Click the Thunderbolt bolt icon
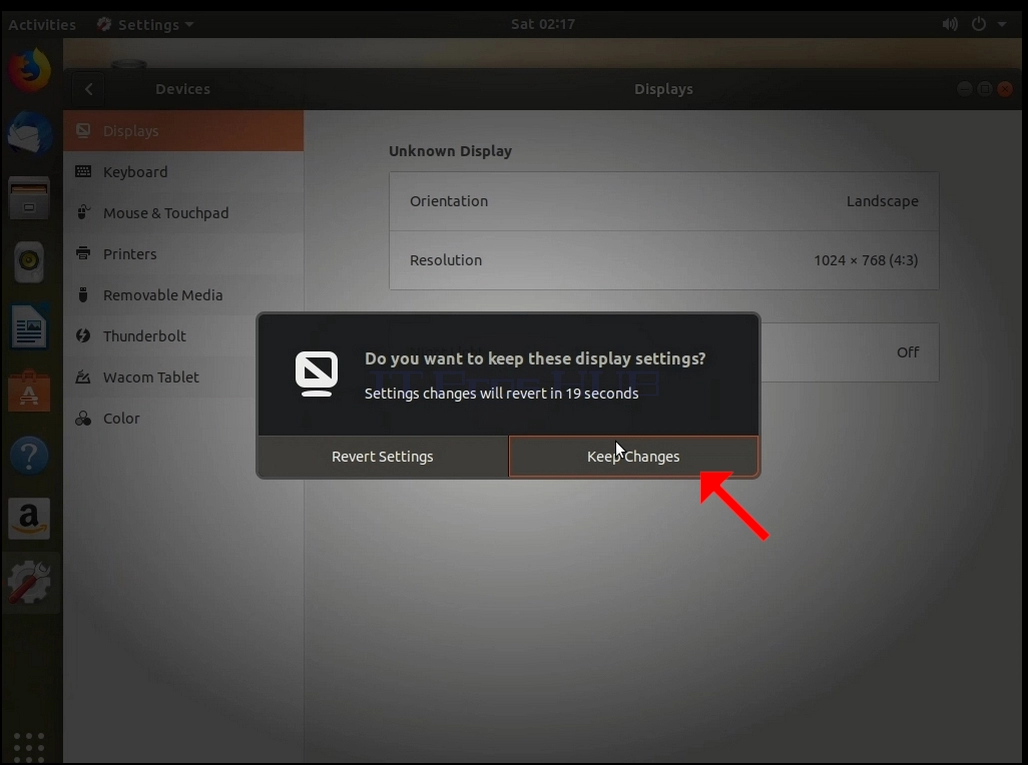The height and width of the screenshot is (765, 1028). tap(83, 336)
